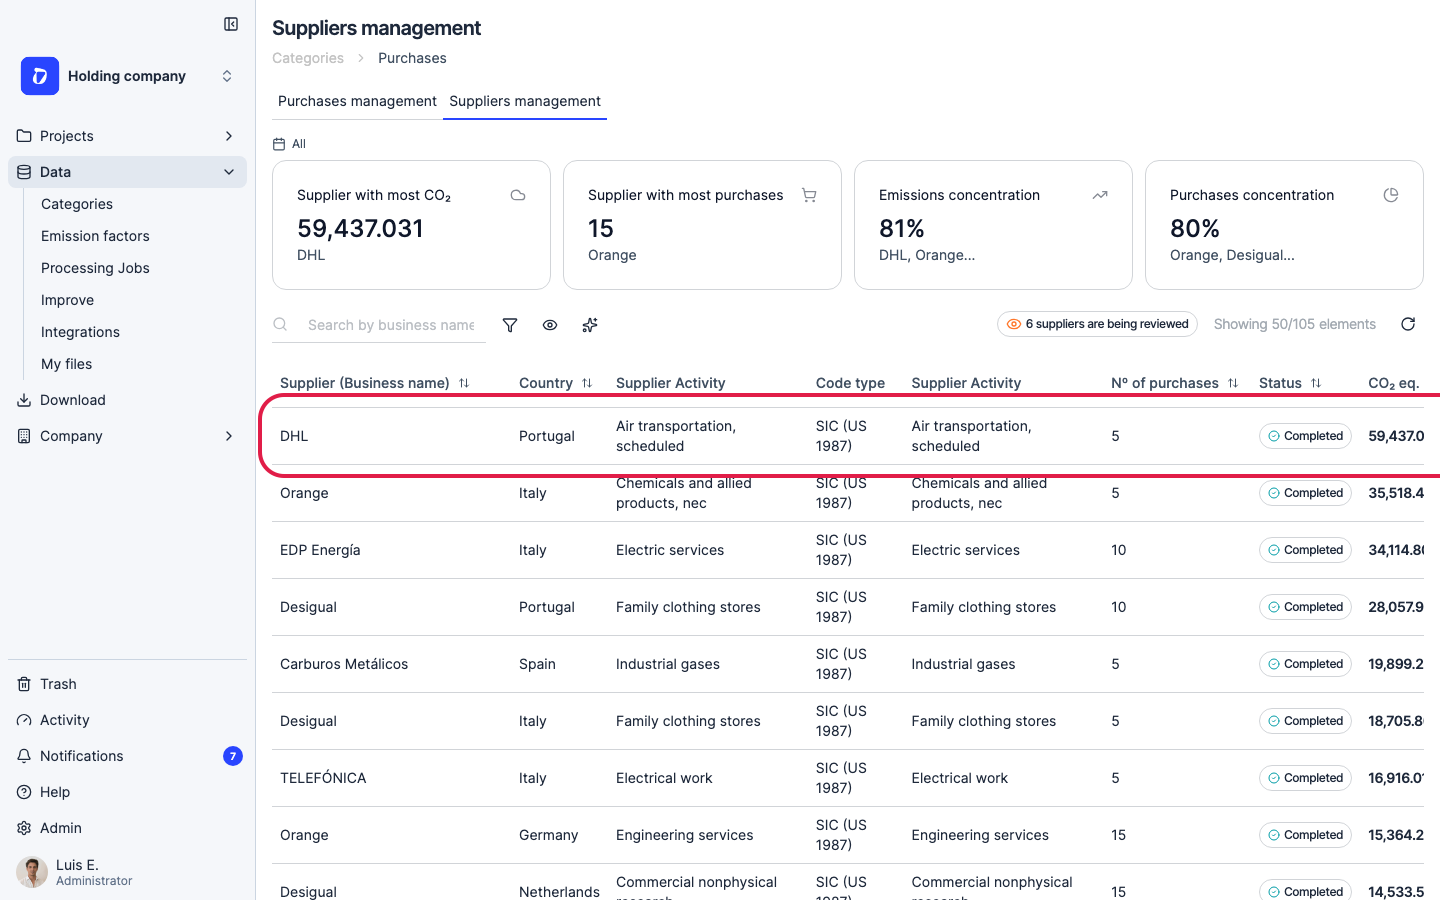Click Showing 50/105 elements text
1440x900 pixels.
[1295, 324]
